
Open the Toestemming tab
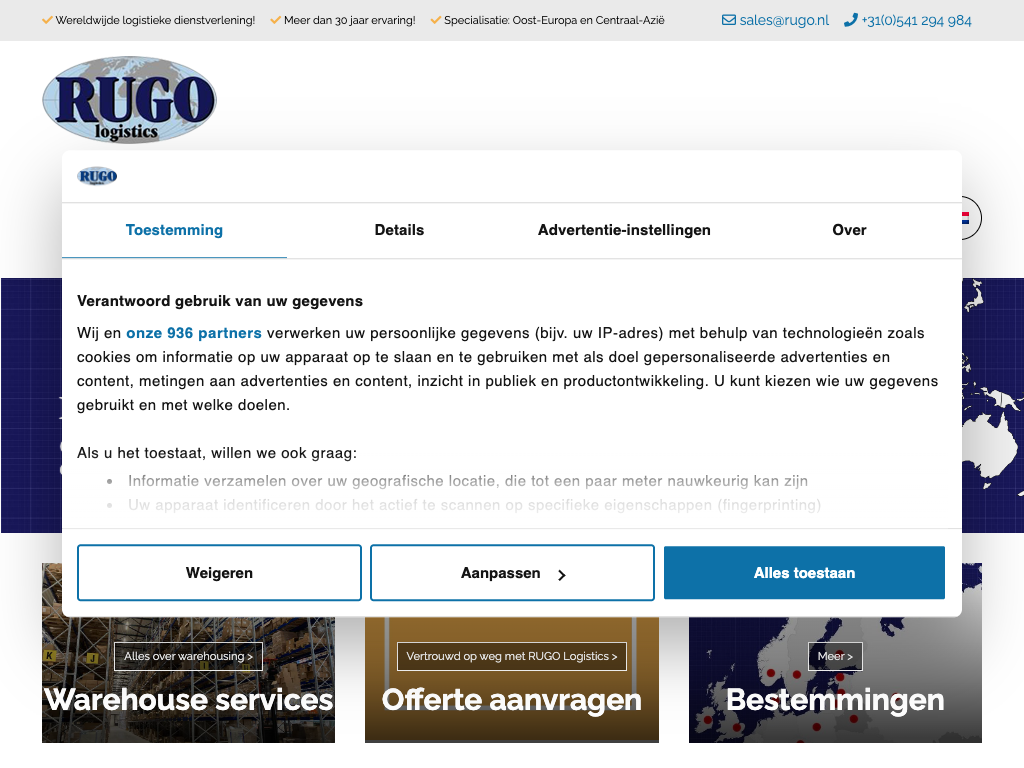point(174,230)
